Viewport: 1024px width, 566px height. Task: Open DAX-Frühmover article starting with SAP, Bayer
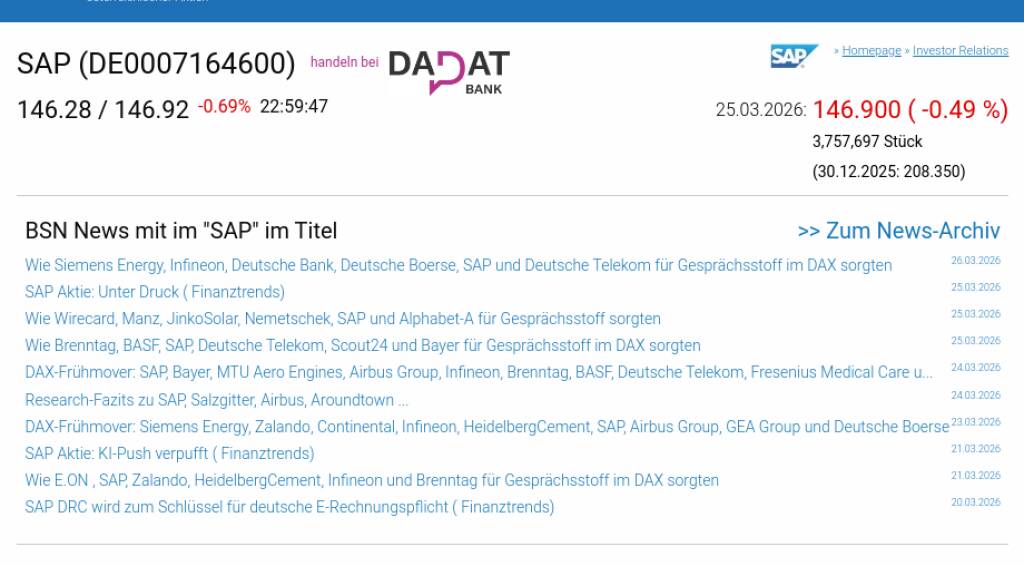[x=478, y=372]
